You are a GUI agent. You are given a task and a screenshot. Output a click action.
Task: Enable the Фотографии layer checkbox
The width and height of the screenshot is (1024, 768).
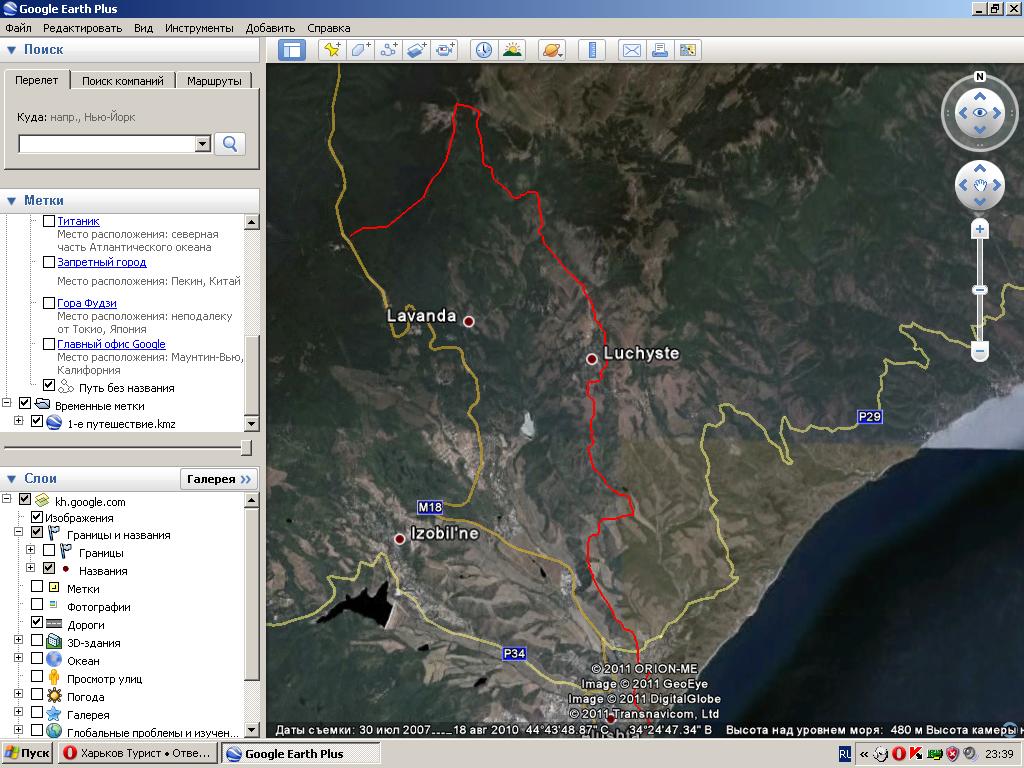37,605
